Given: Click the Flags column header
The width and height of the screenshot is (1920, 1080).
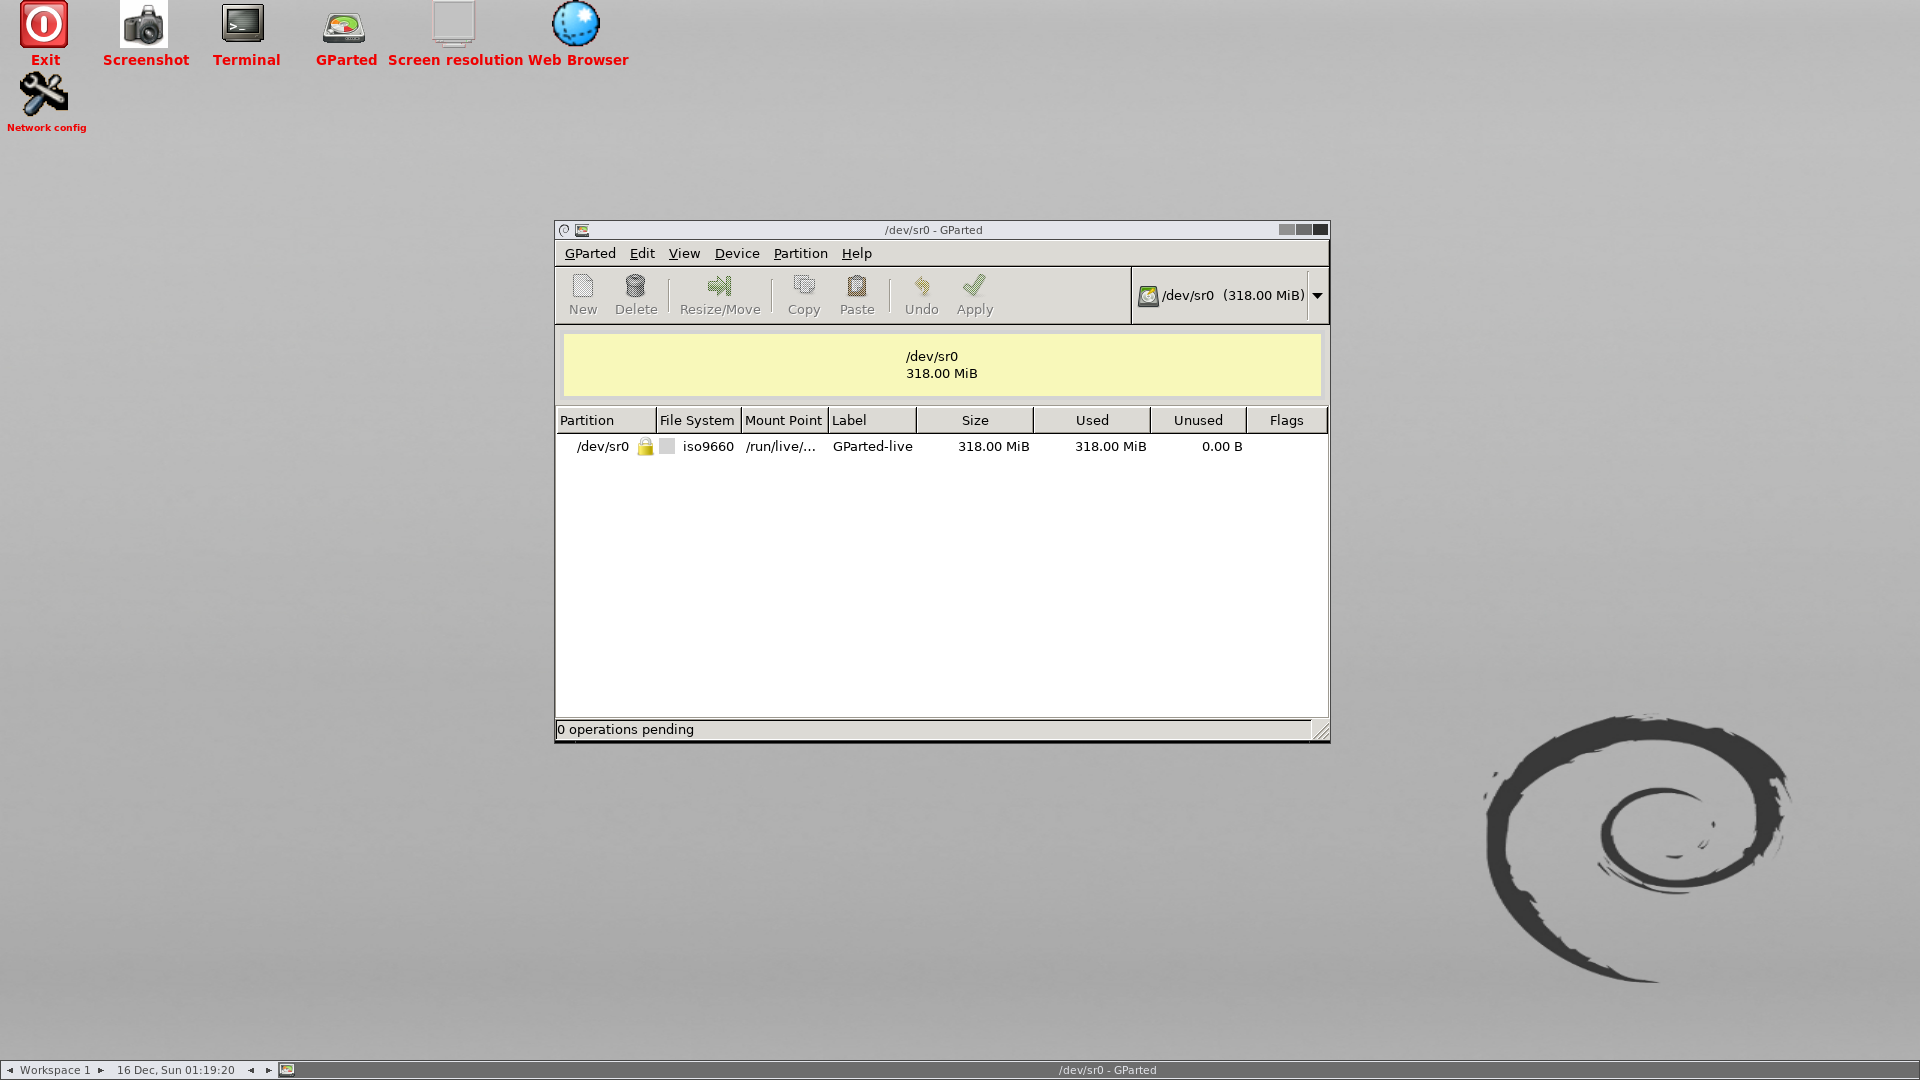Looking at the screenshot, I should point(1286,420).
